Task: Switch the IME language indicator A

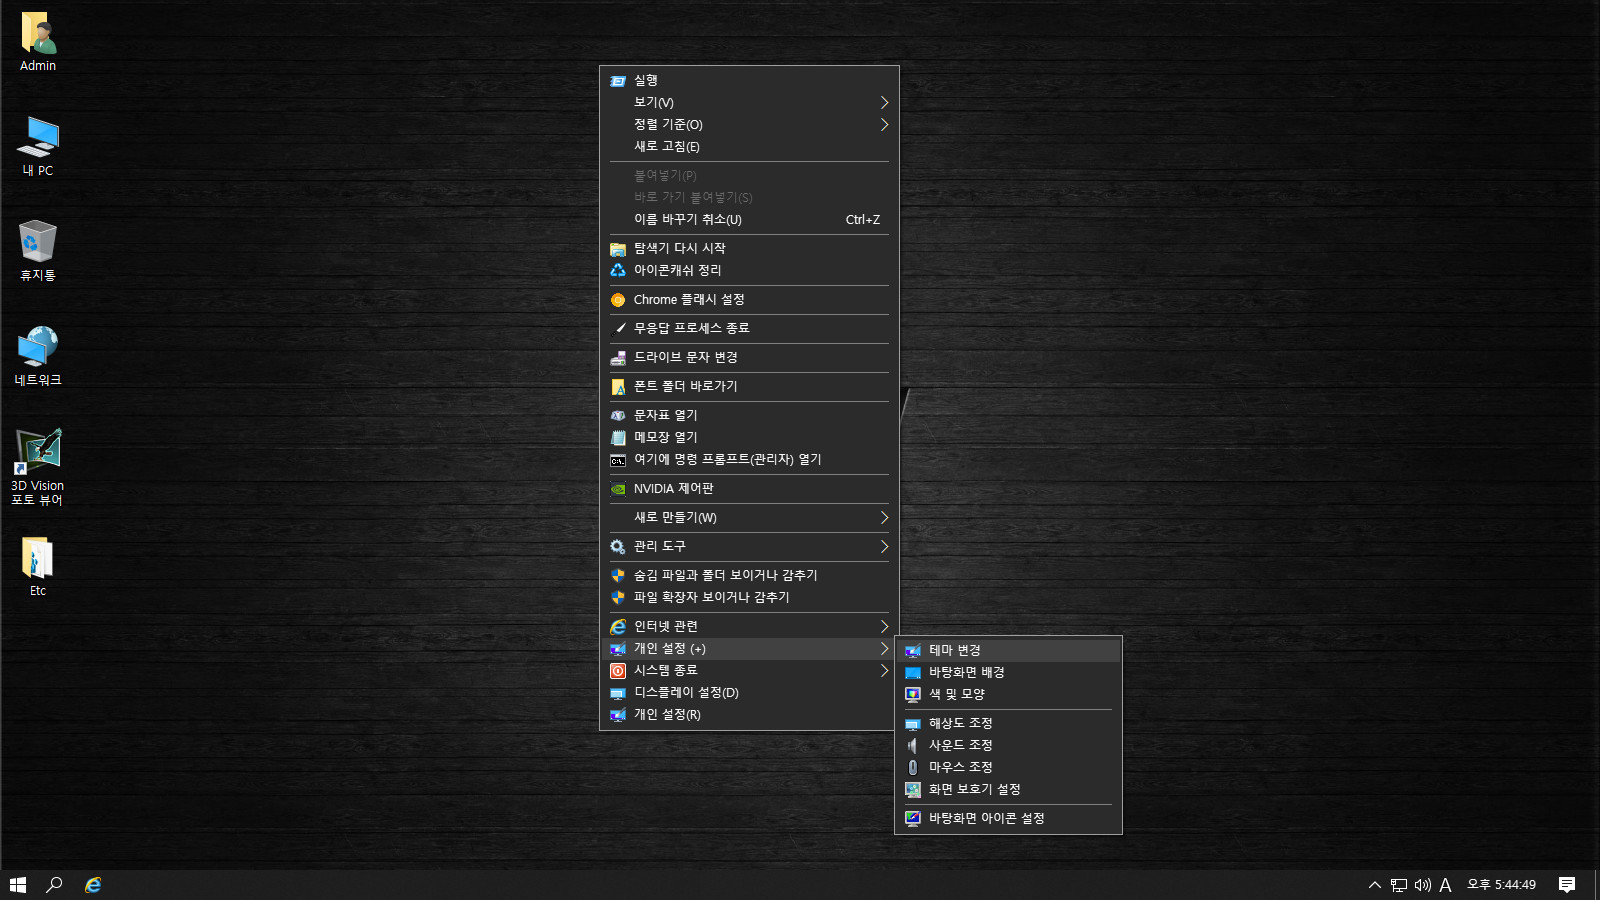Action: tap(1445, 885)
